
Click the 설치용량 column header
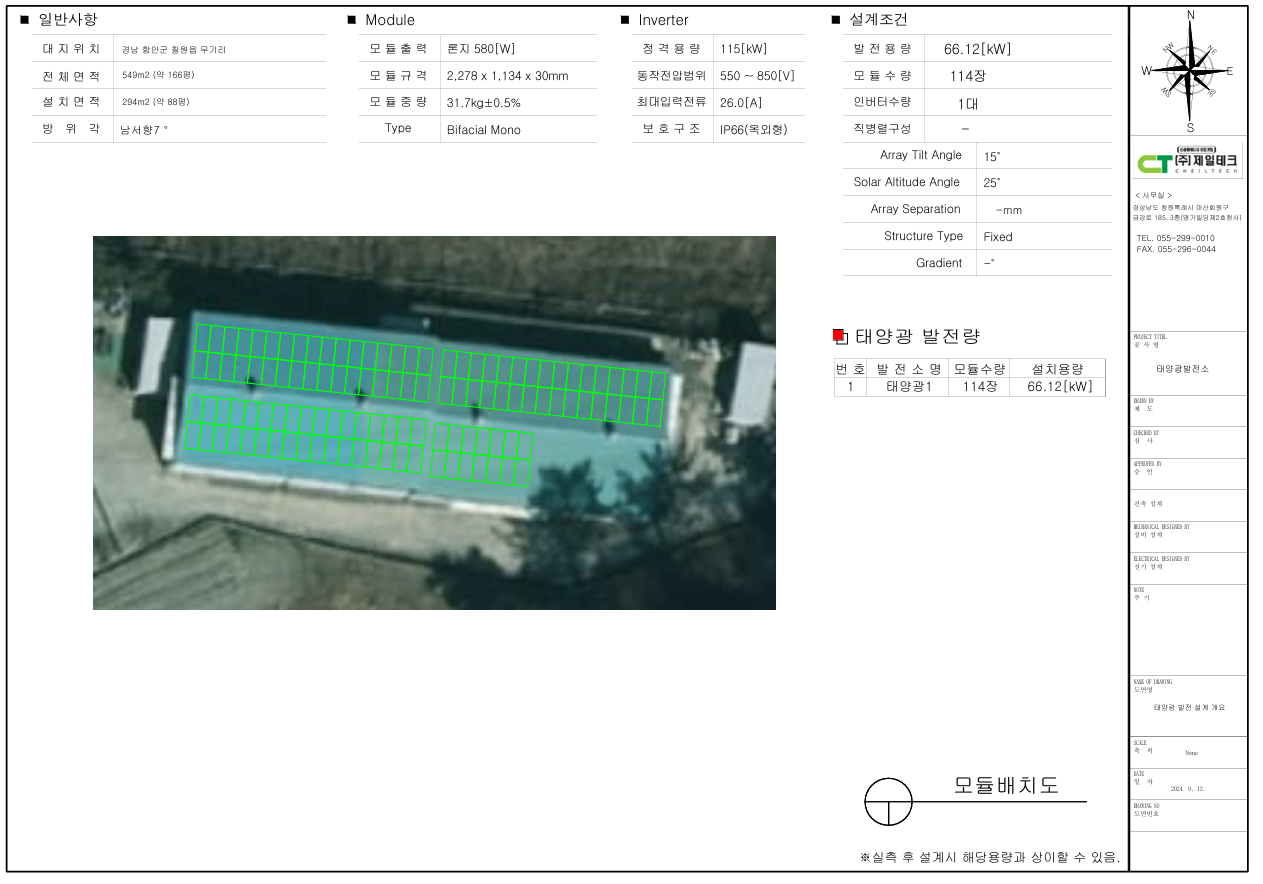click(x=1058, y=369)
